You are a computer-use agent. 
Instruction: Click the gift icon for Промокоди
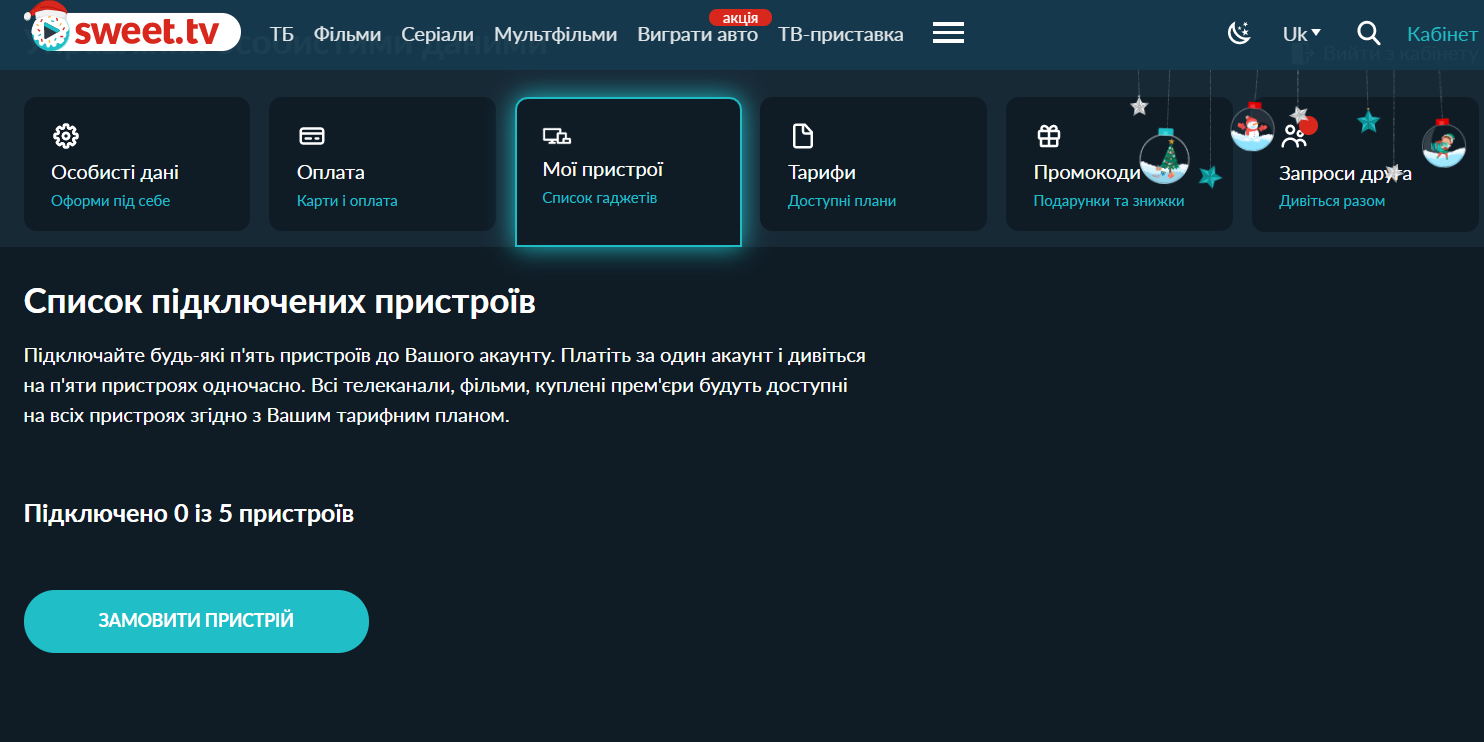(x=1048, y=136)
